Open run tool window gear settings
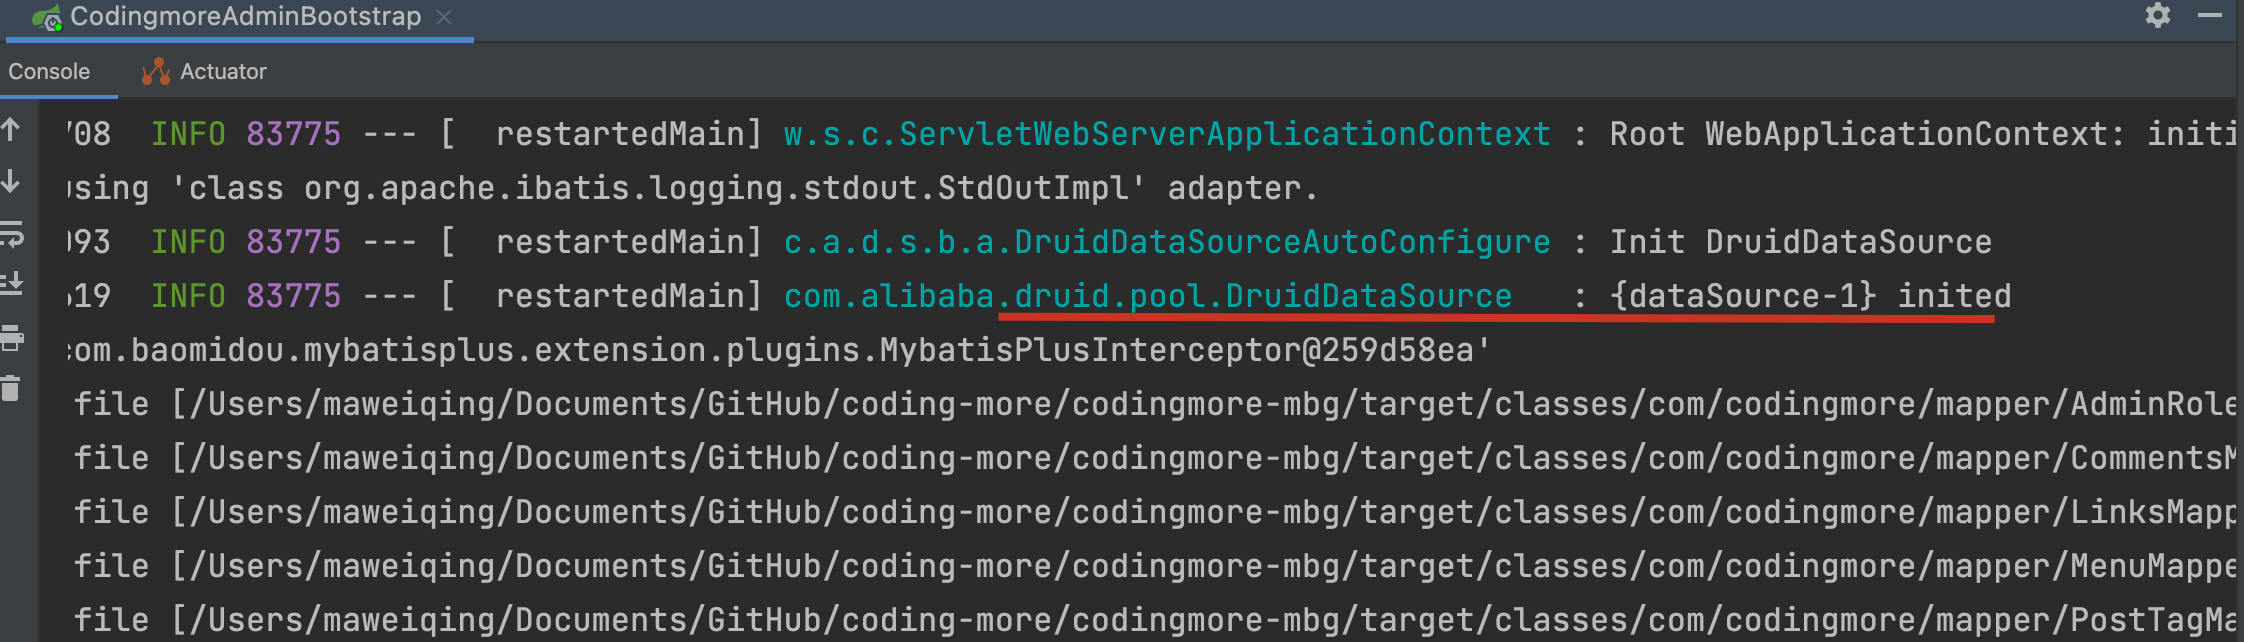This screenshot has height=642, width=2244. 2158,16
